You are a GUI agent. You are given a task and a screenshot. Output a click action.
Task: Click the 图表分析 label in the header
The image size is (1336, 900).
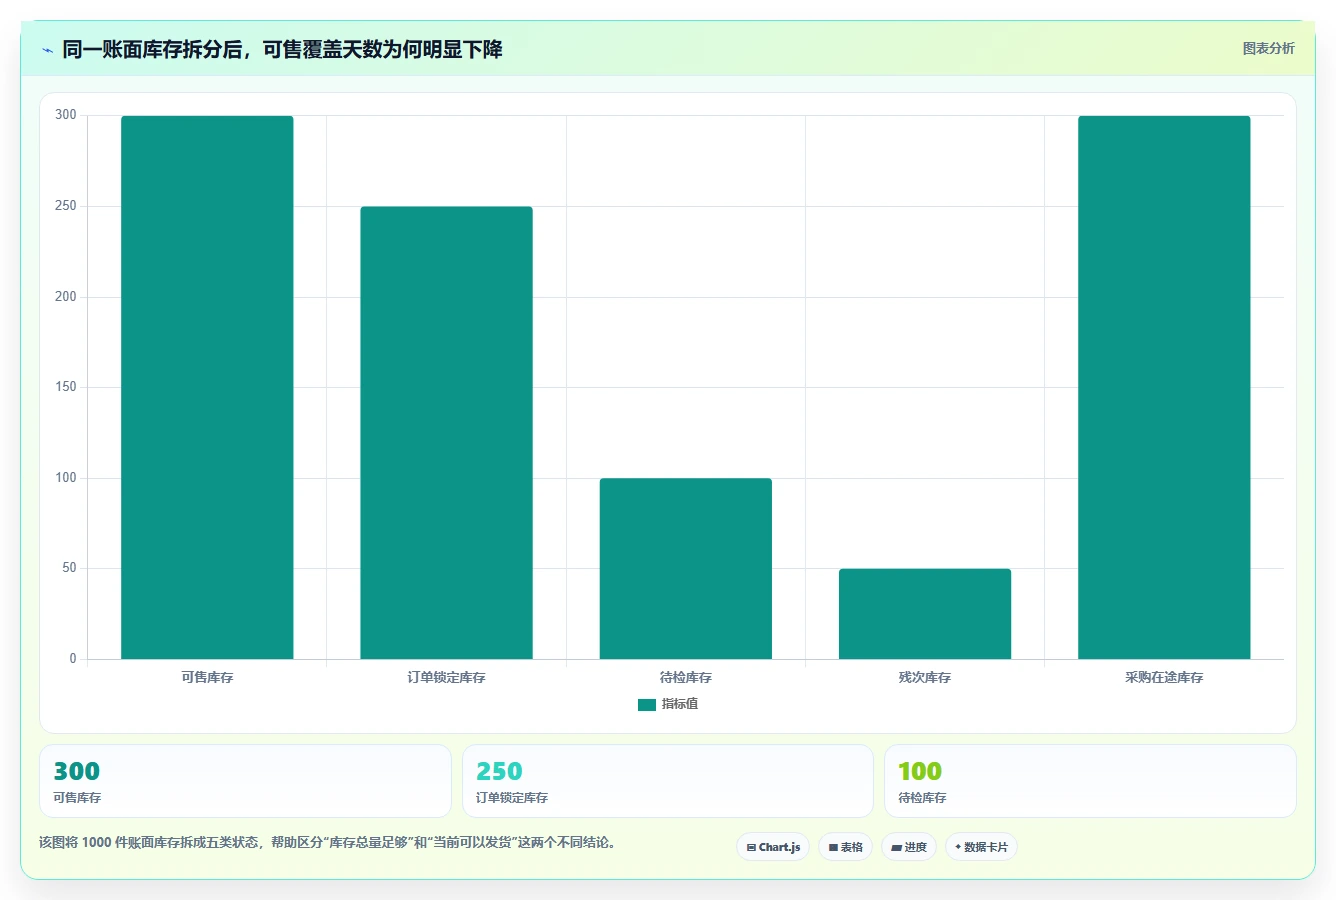(1268, 48)
